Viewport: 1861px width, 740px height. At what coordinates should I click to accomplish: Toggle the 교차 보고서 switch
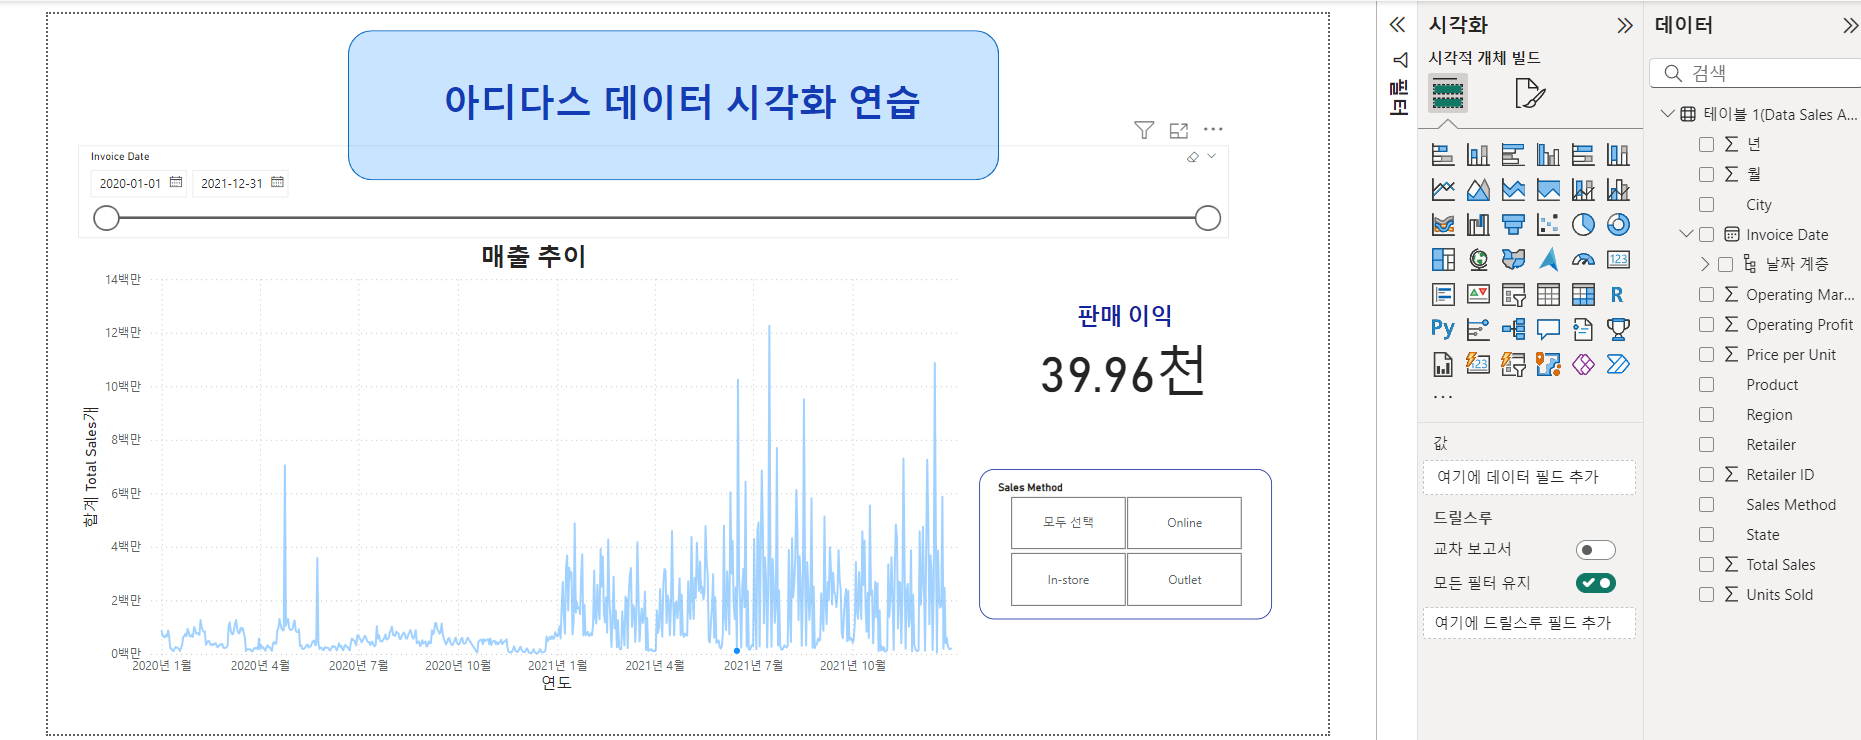[1595, 550]
